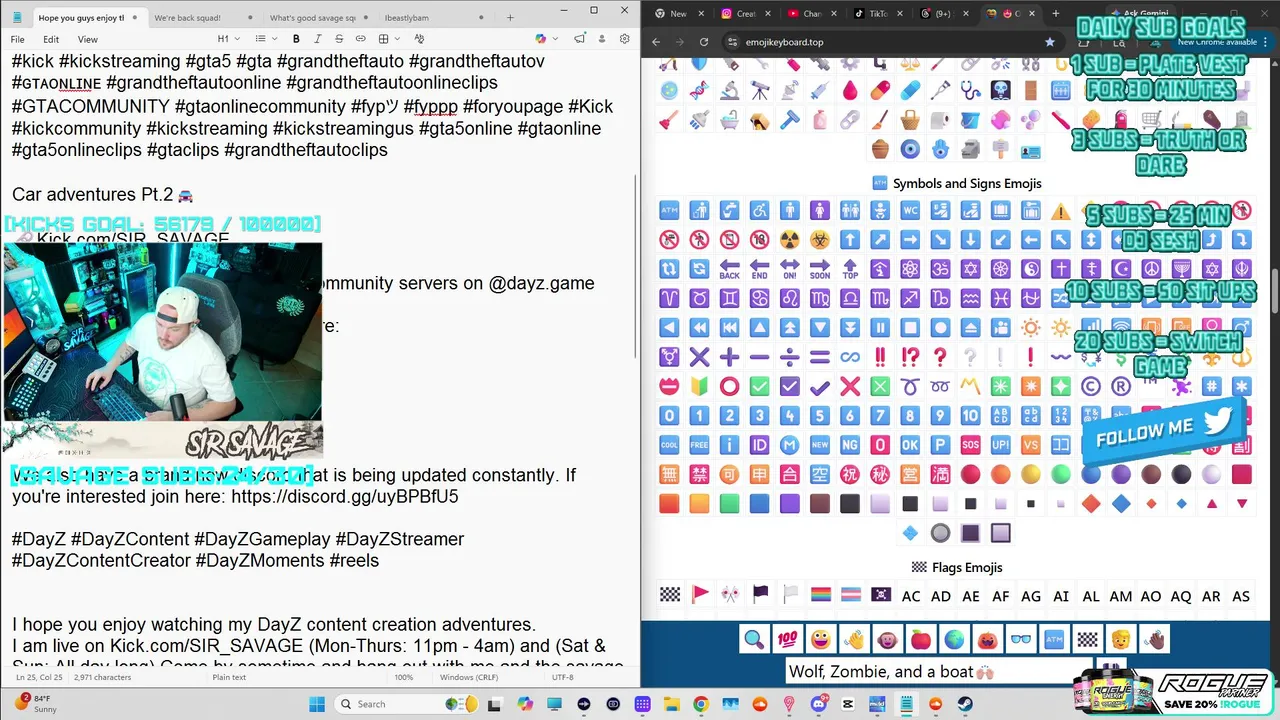Switch to the 'What's good savage squad' tab

click(314, 18)
